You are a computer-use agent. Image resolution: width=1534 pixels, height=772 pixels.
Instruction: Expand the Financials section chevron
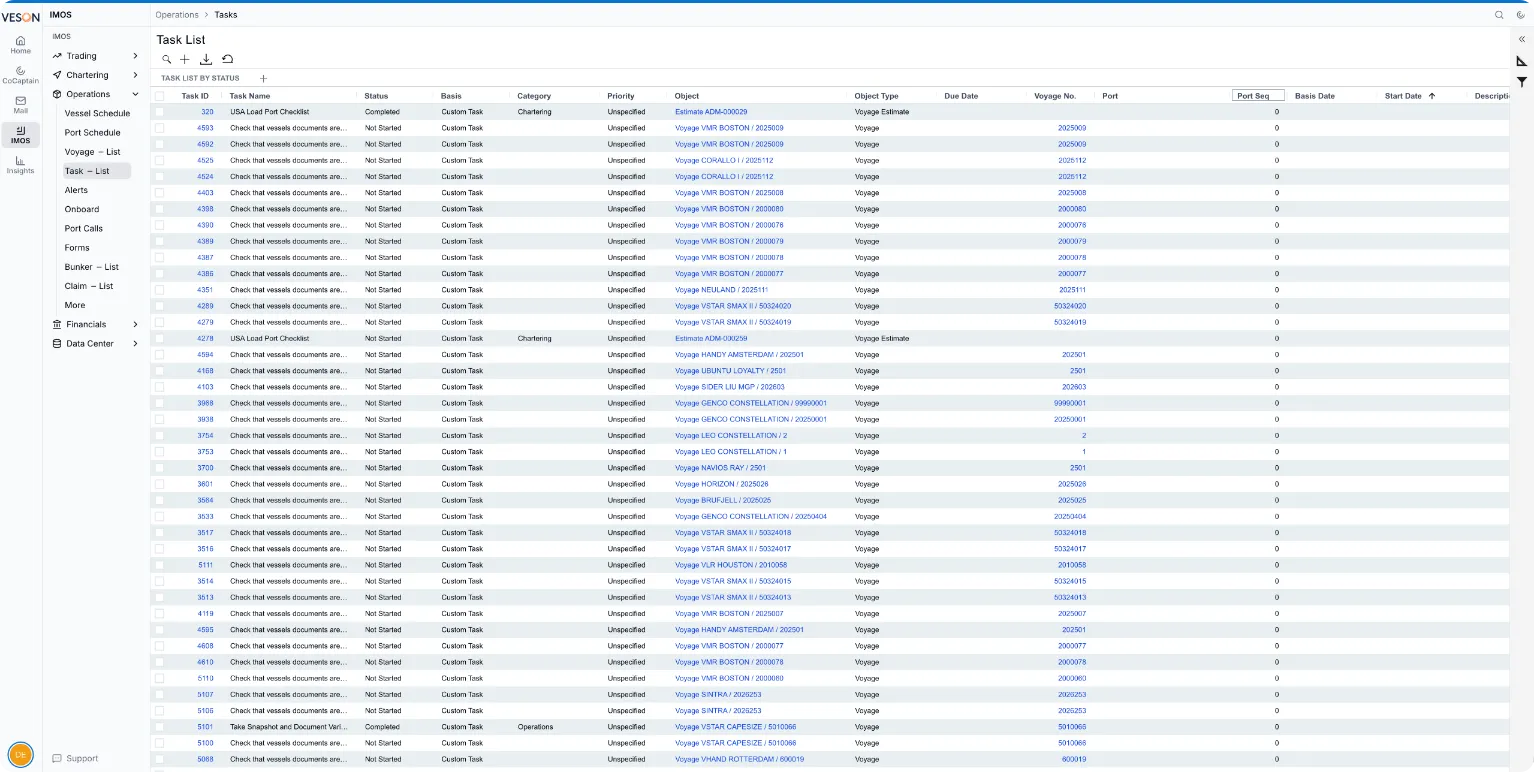135,324
